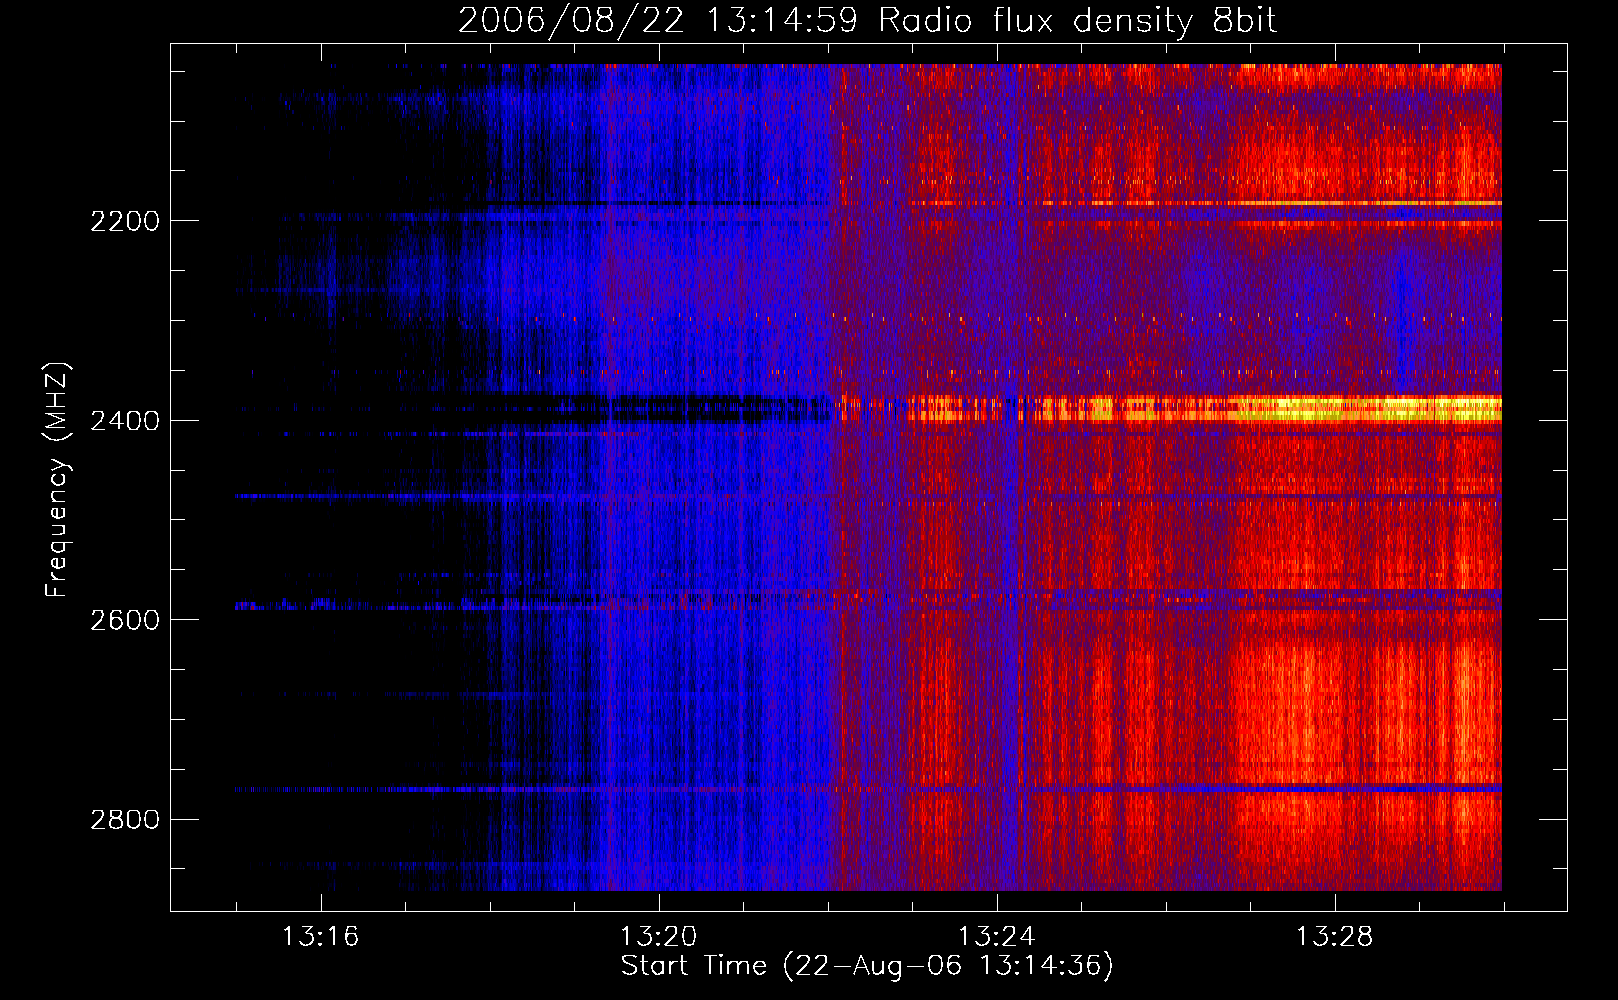Click the 2200 frequency tick label
This screenshot has height=1000, width=1618.
pyautogui.click(x=125, y=221)
